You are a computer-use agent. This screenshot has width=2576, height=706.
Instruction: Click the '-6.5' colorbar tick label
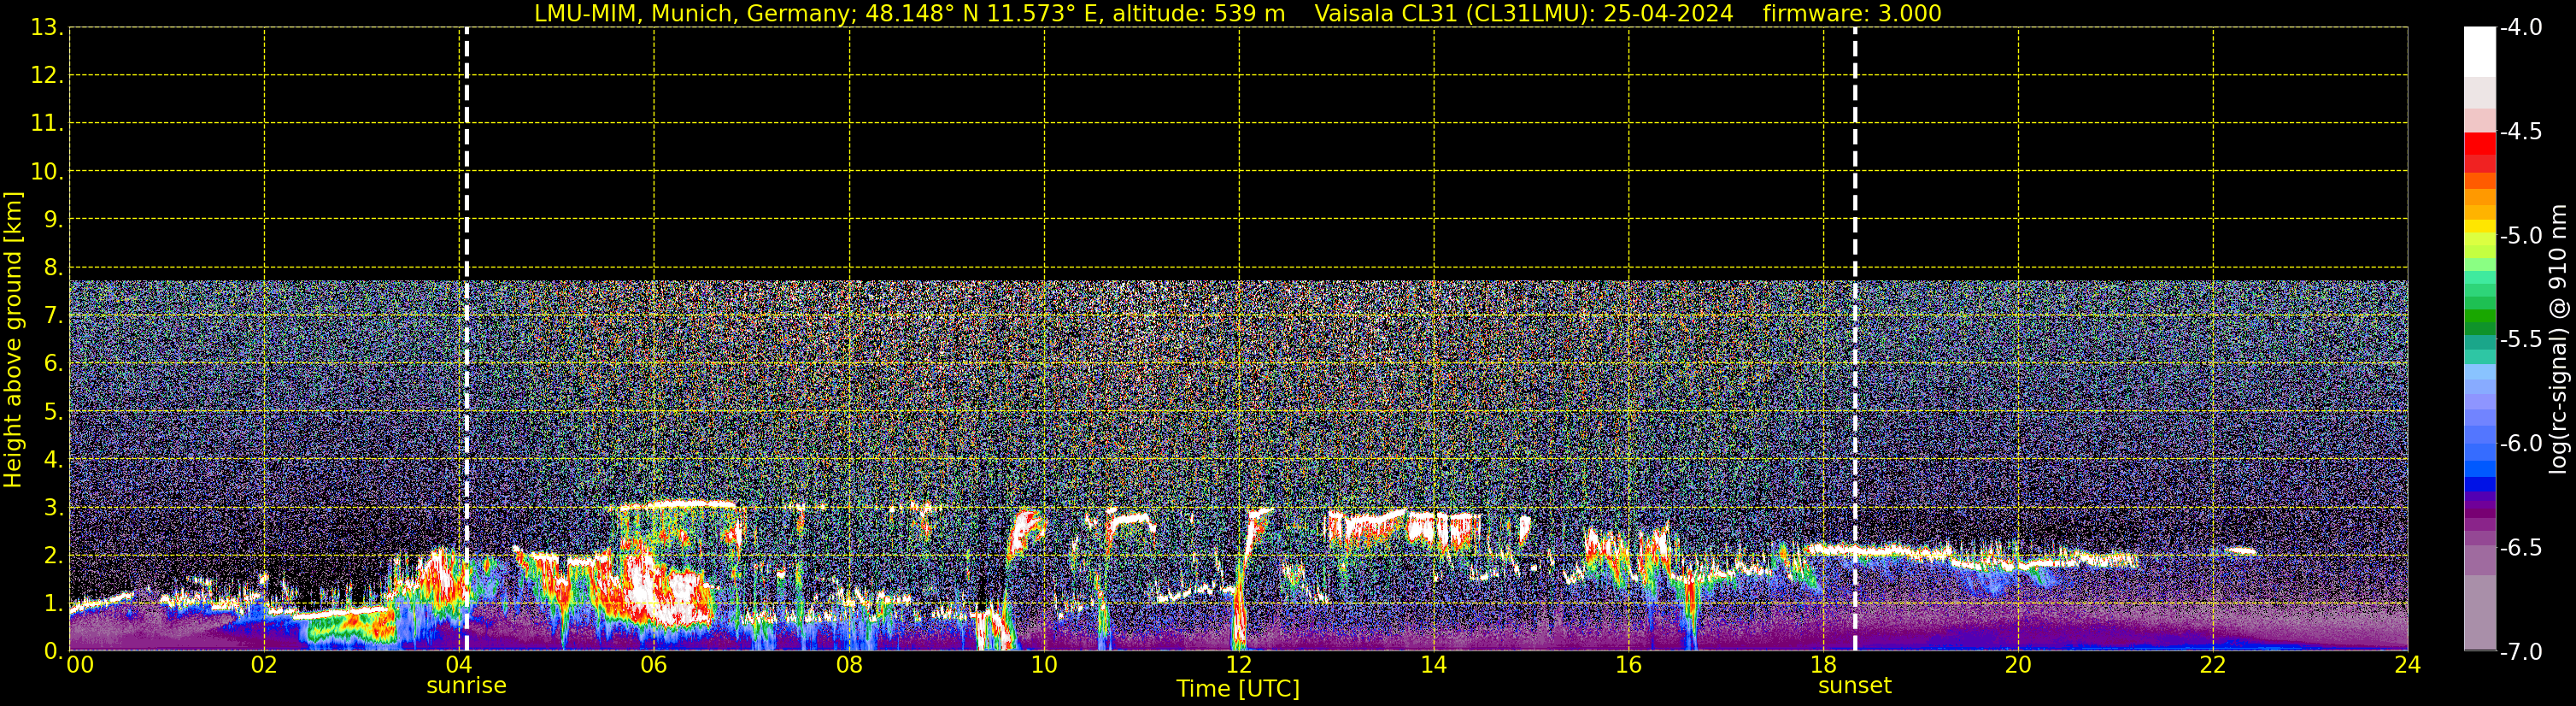coord(2520,548)
